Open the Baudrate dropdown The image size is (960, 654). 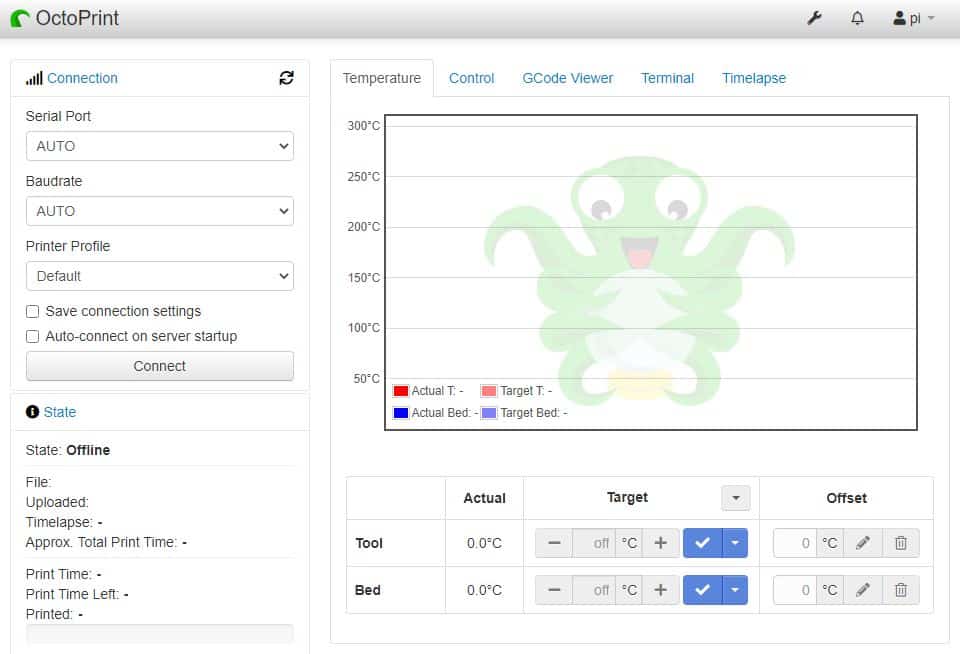[x=160, y=211]
